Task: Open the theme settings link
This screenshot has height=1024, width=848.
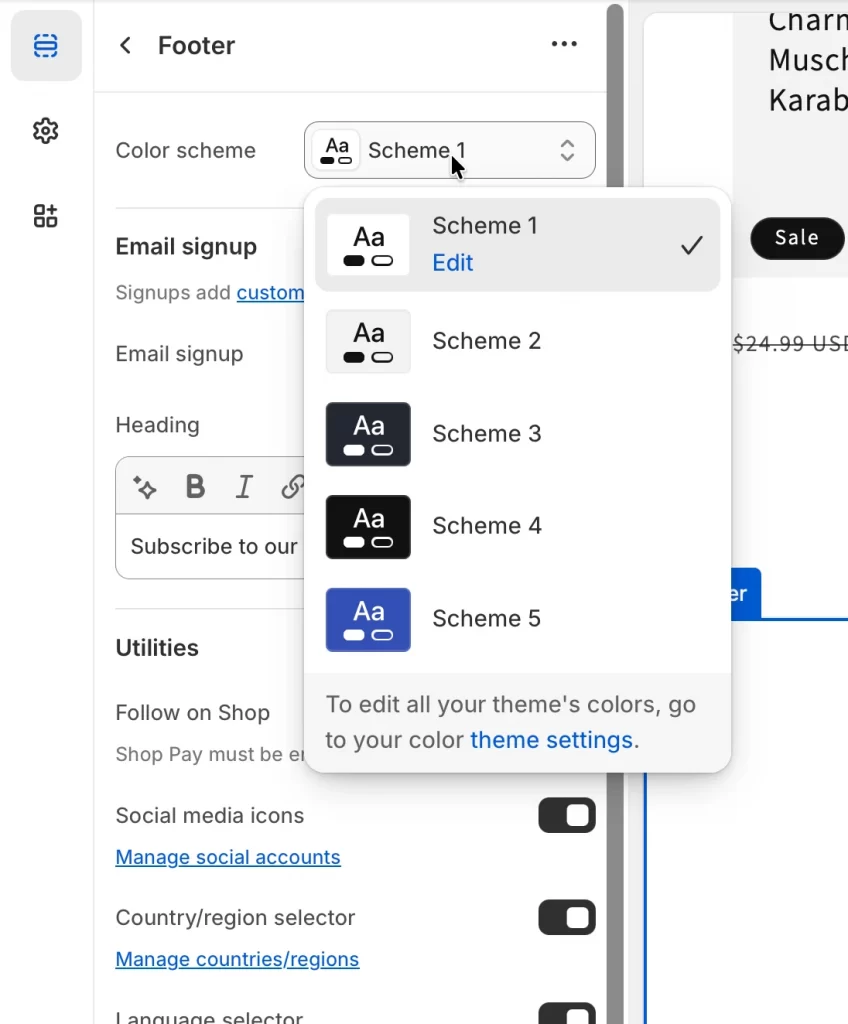Action: pos(551,740)
